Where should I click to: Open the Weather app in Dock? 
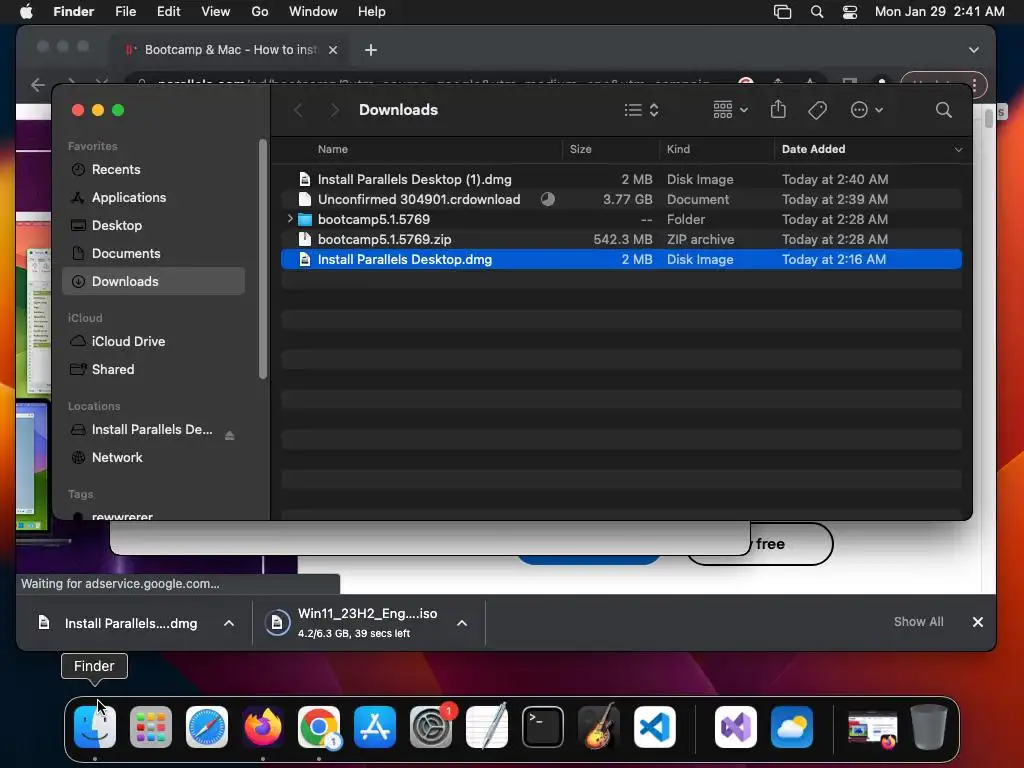[792, 727]
